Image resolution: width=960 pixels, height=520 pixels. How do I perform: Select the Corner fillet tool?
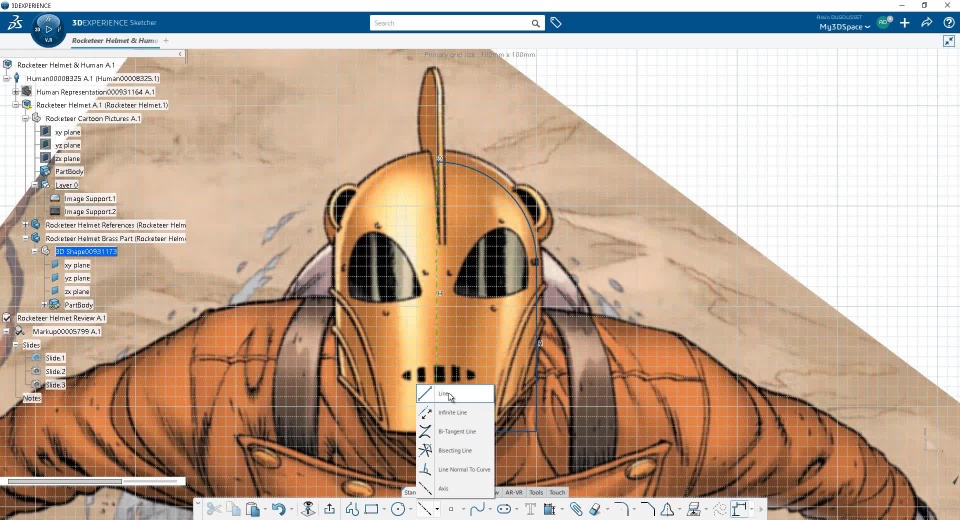point(621,509)
